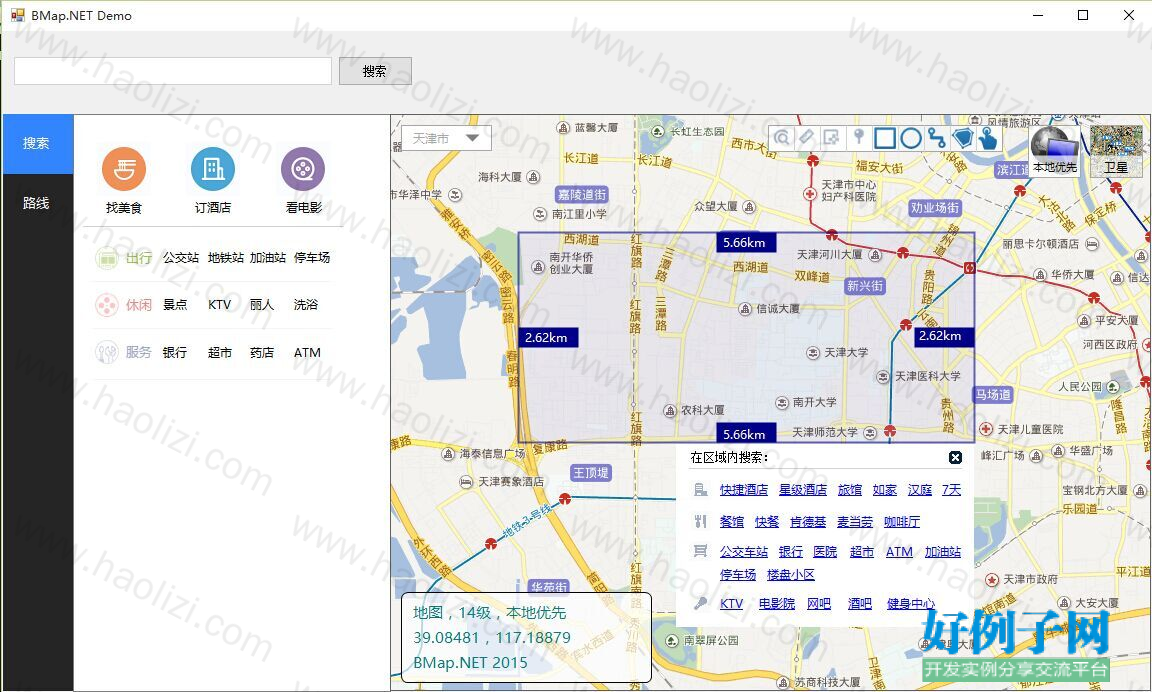
Task: Click the 天津大学 map marker
Action: coord(813,353)
